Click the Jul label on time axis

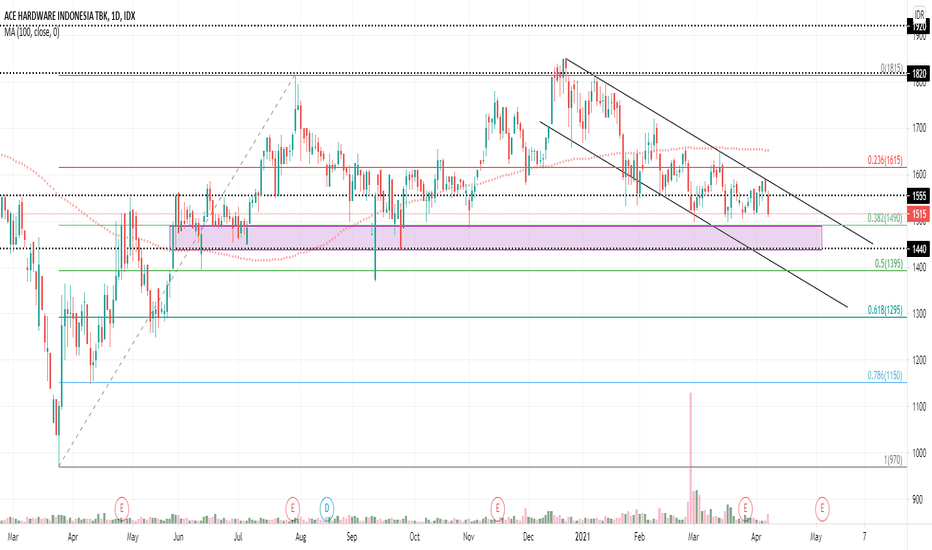coord(238,537)
